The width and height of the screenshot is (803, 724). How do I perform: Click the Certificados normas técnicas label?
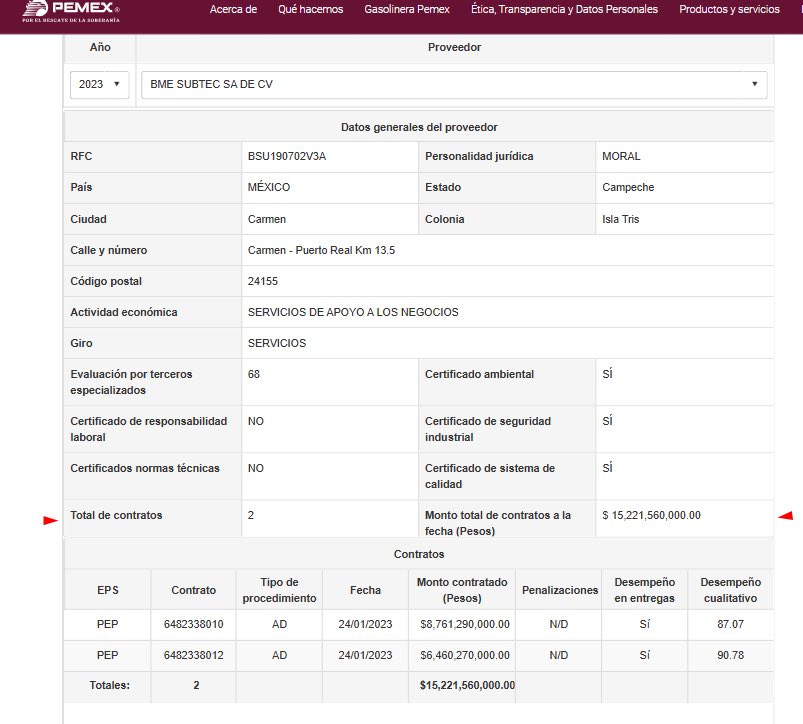tap(145, 468)
